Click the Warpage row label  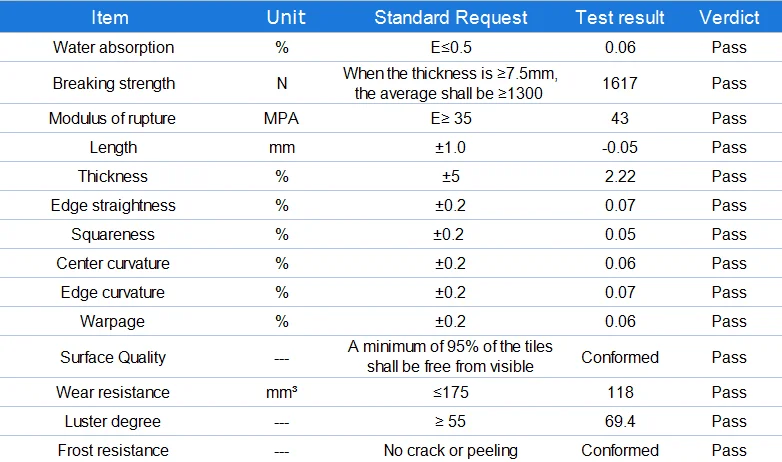pyautogui.click(x=113, y=321)
